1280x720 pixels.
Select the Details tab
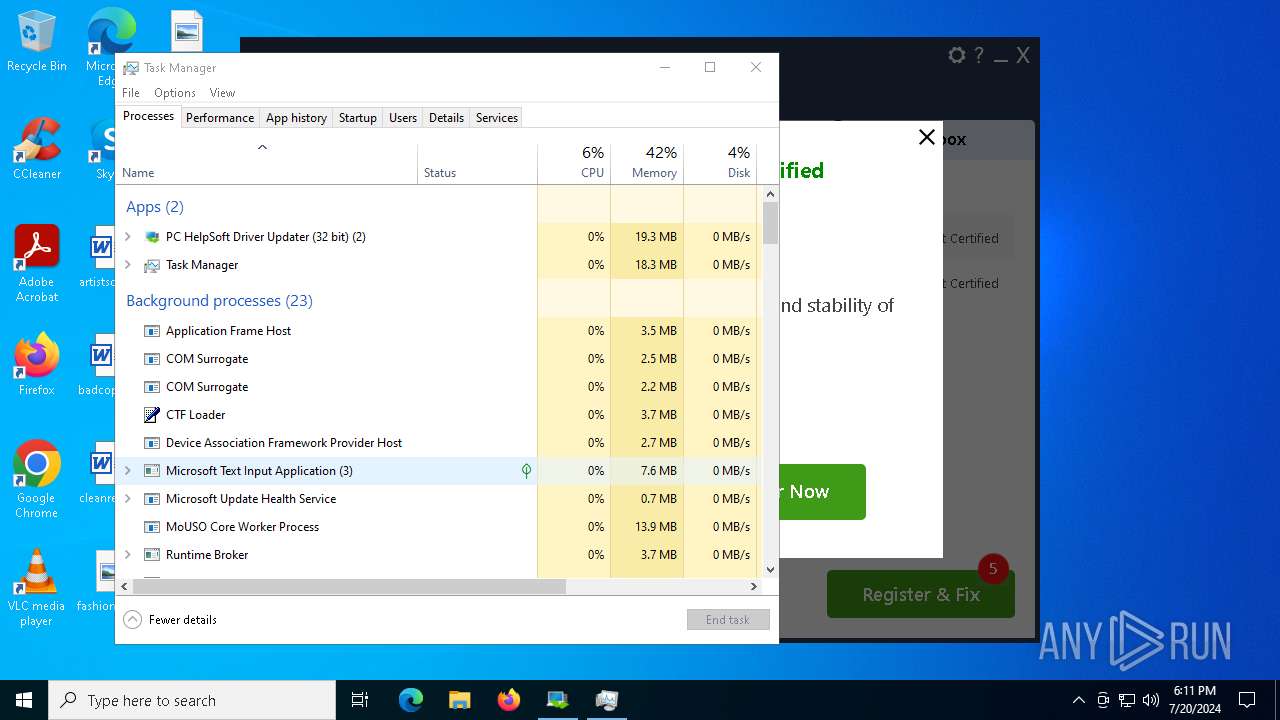tap(446, 118)
